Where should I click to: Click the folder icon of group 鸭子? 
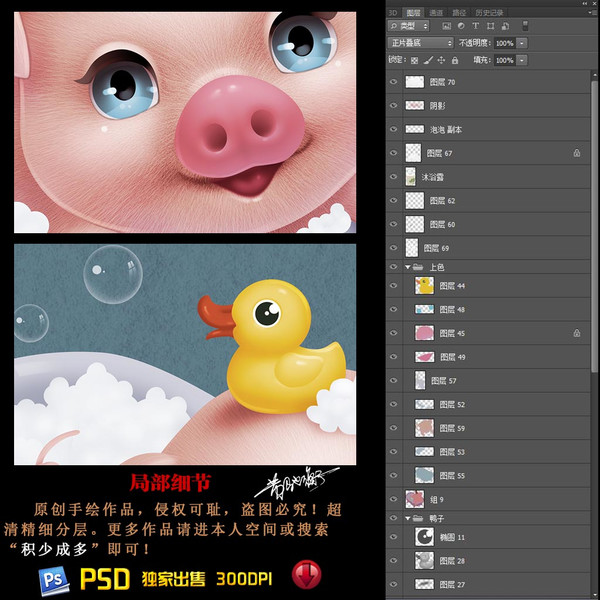[x=418, y=518]
